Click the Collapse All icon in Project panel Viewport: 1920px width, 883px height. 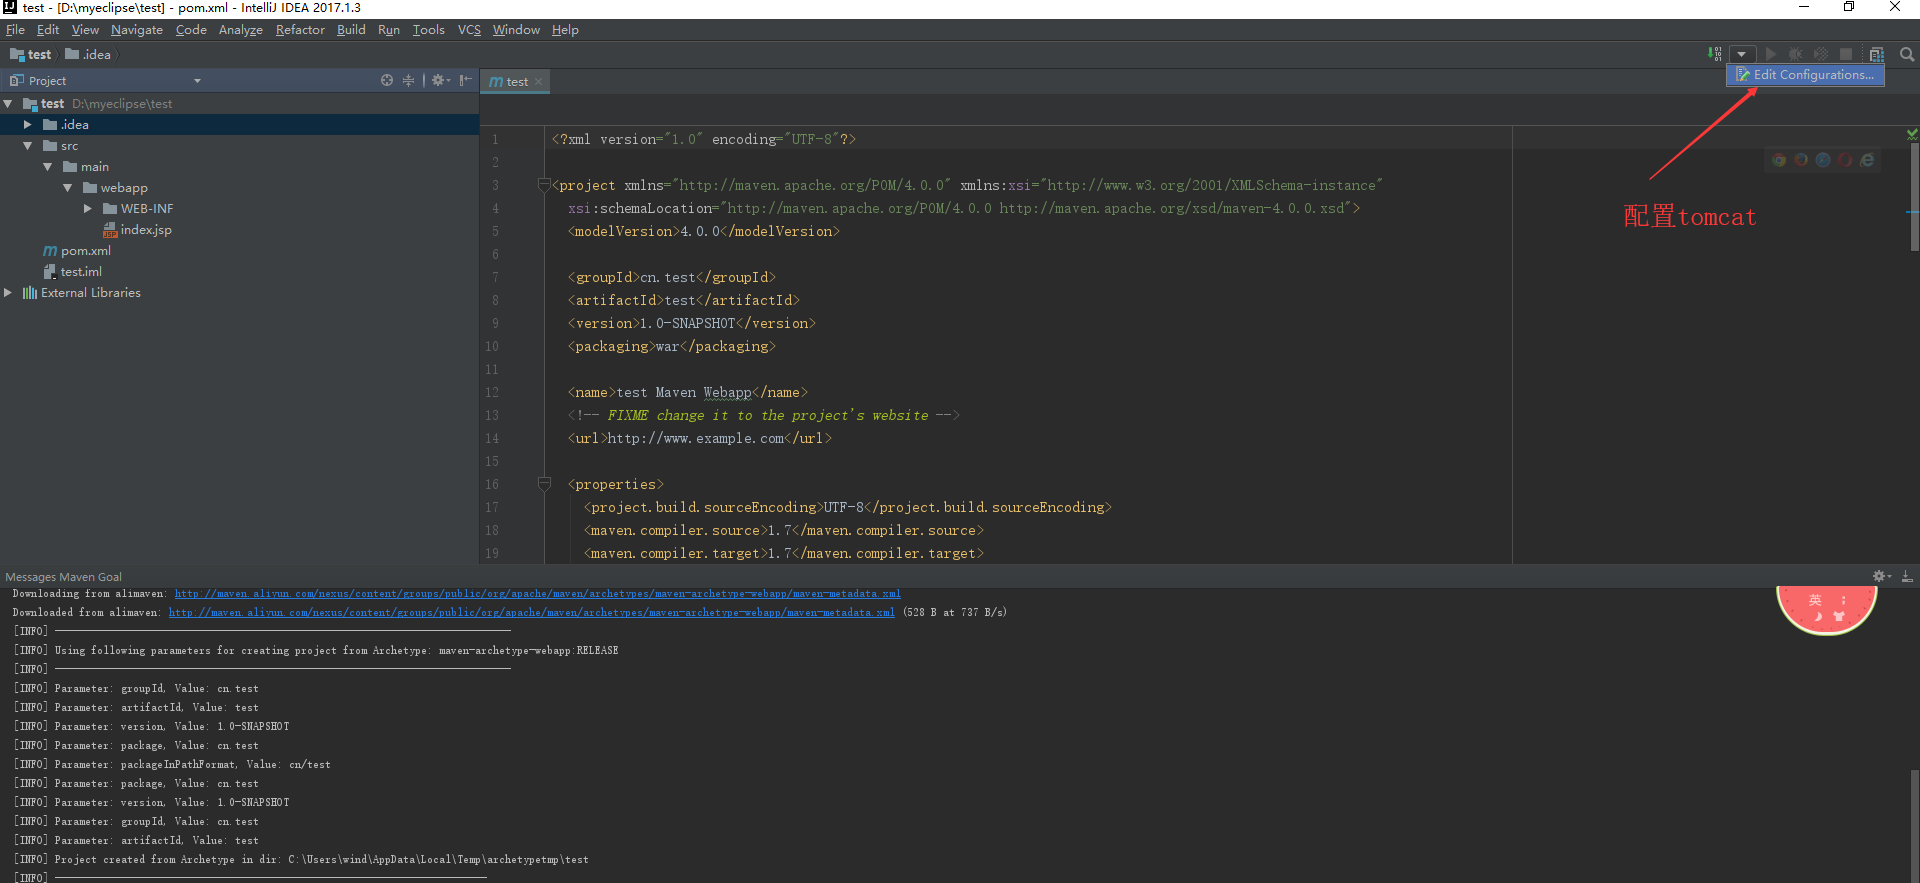[408, 80]
